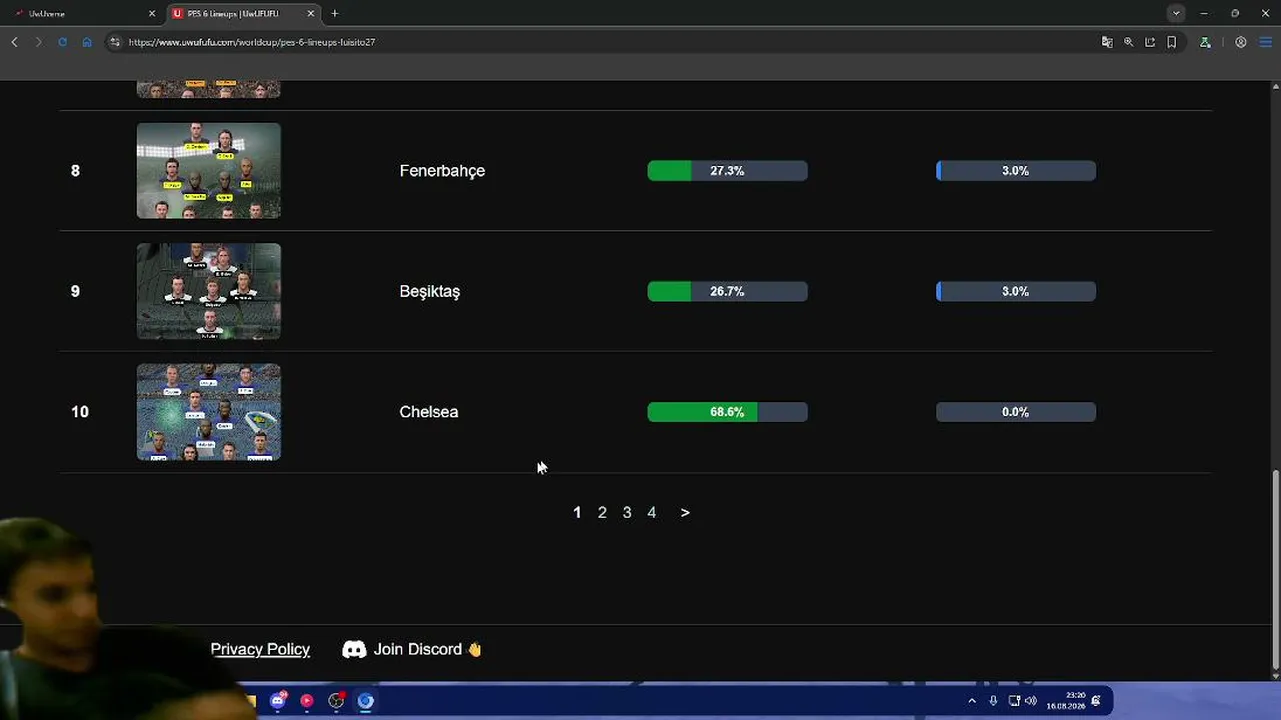1281x720 pixels.
Task: Expand the system tray hidden icons
Action: 972,701
